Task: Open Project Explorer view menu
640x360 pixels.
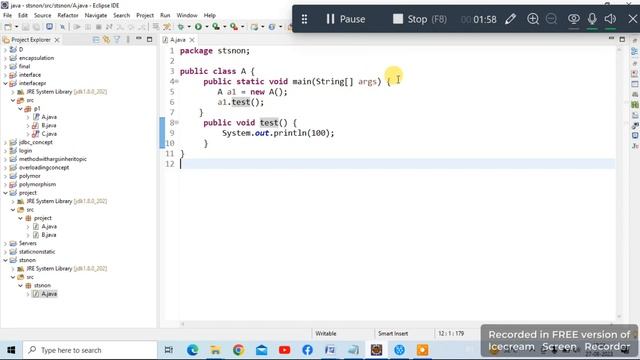Action: [128, 40]
